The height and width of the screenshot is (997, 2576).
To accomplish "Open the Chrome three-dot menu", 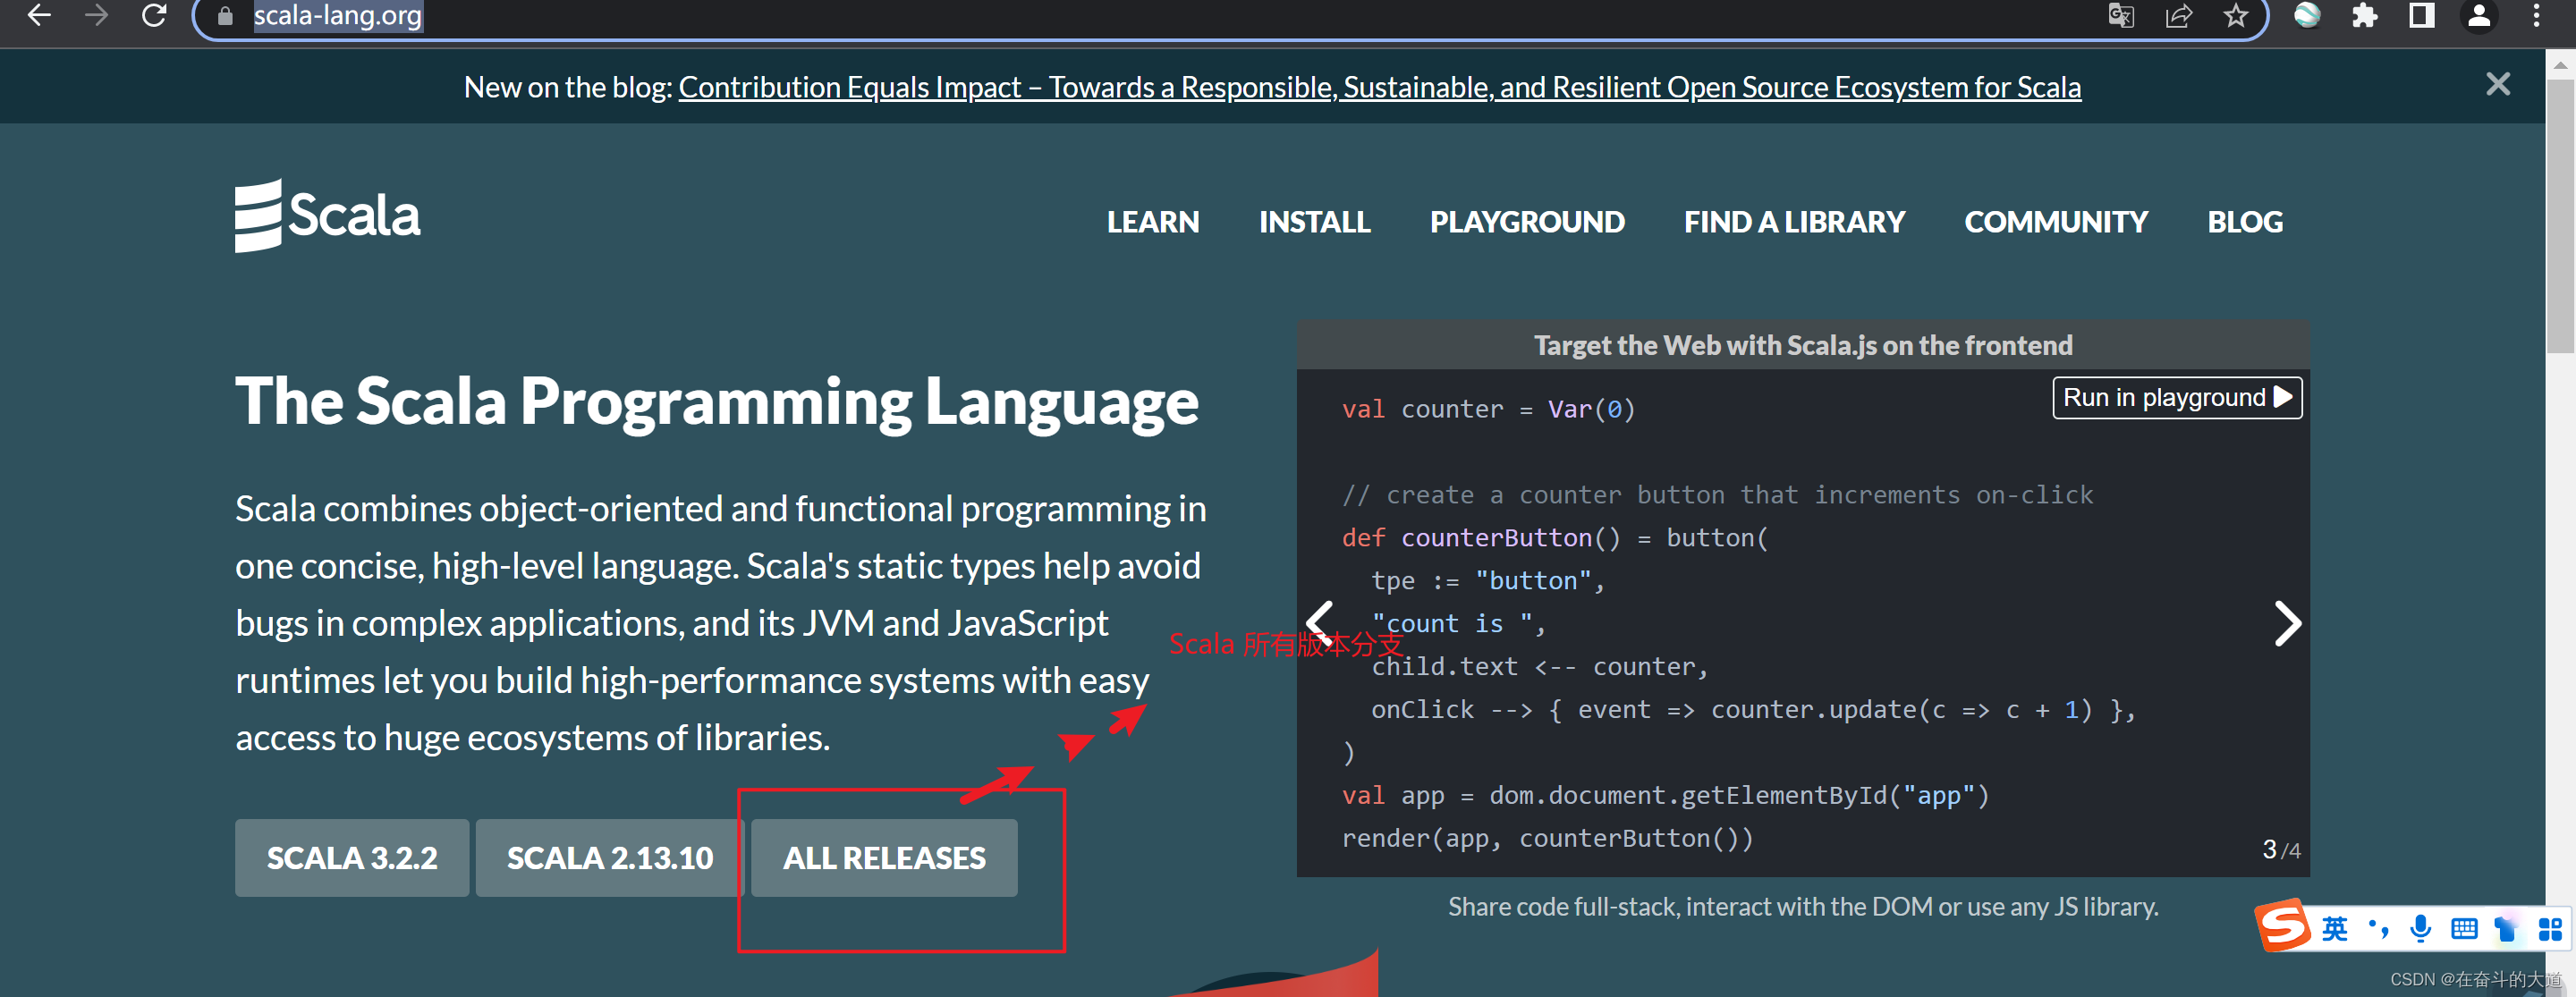I will [x=2536, y=15].
